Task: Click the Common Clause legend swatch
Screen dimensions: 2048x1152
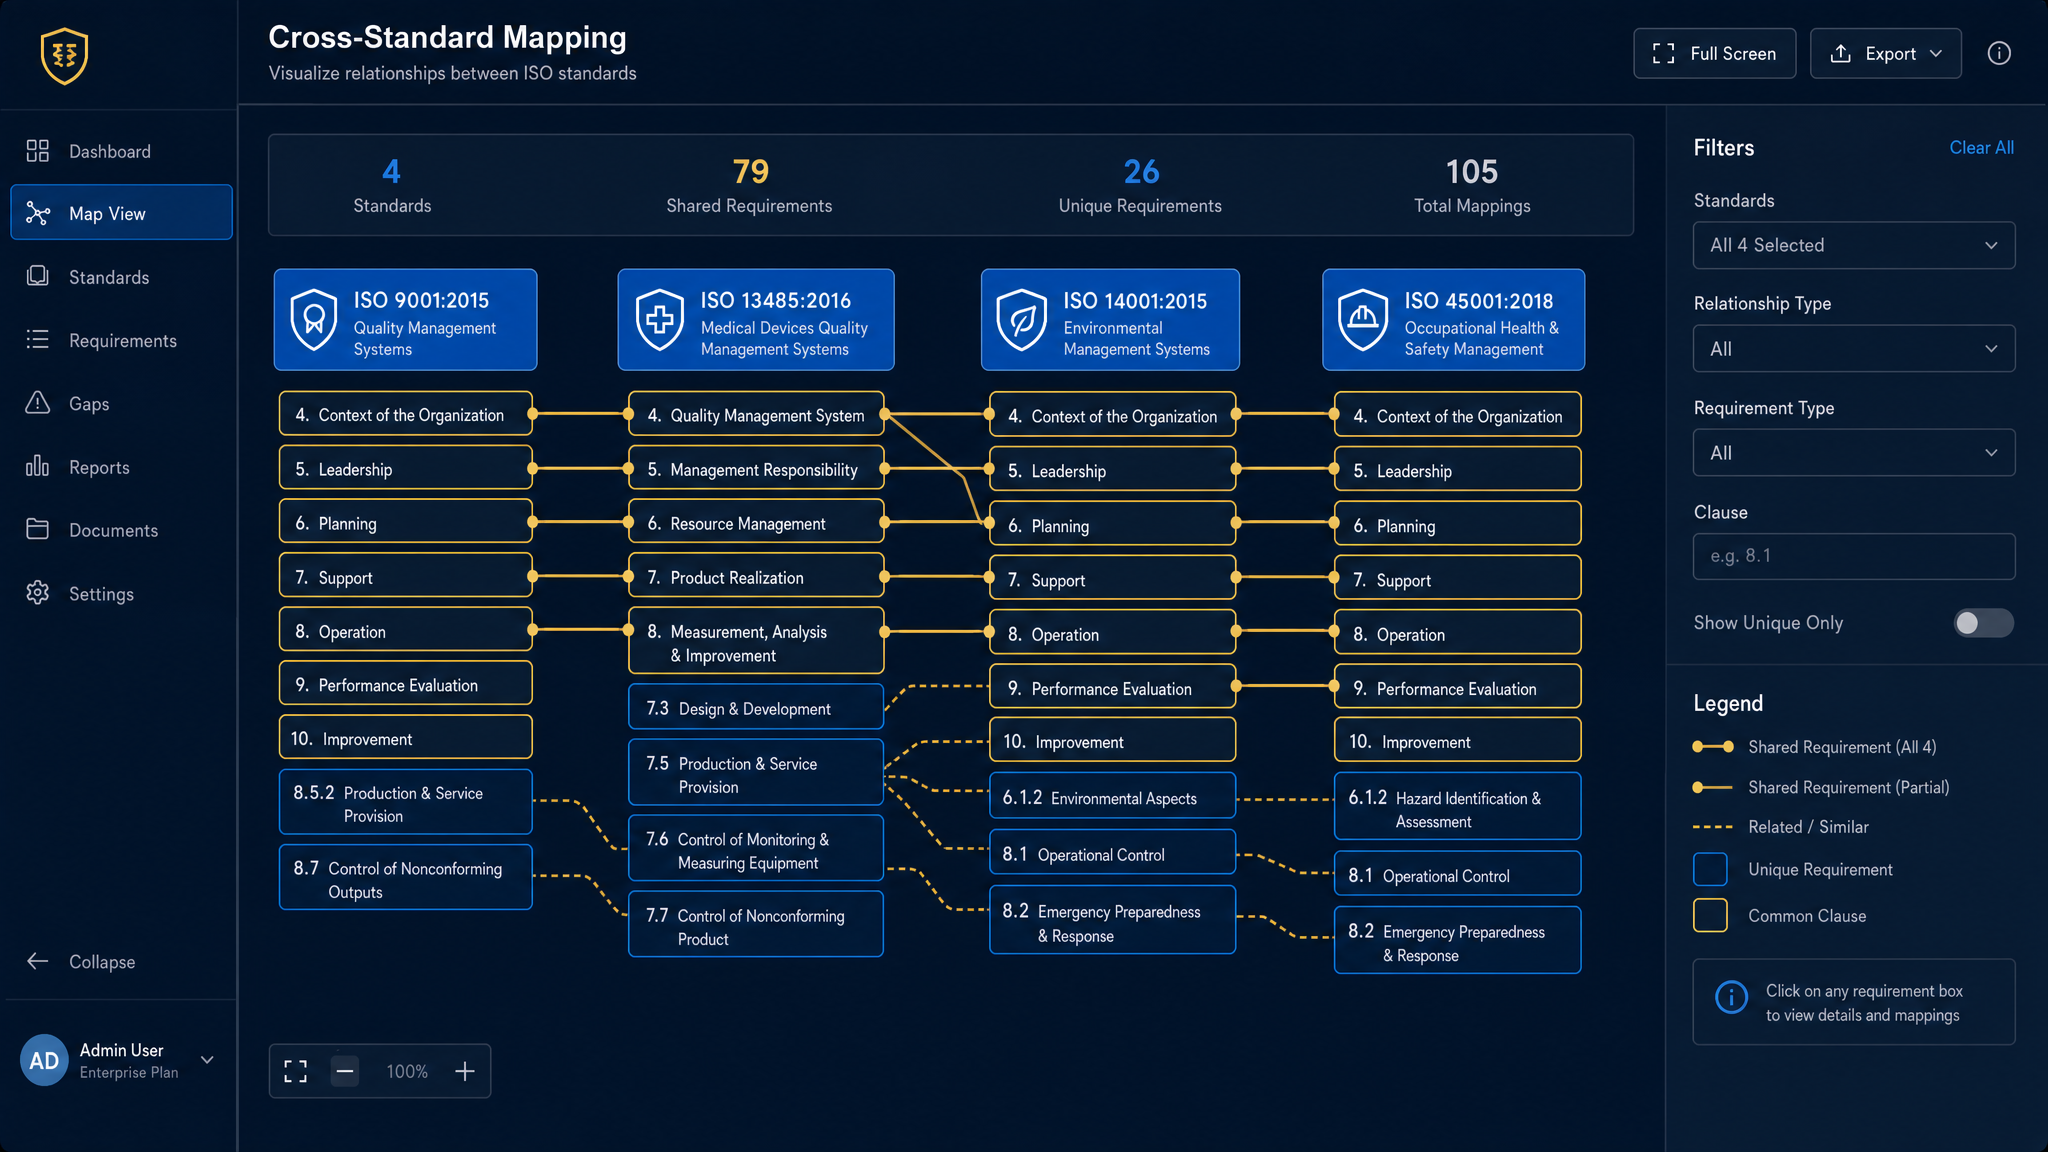Action: tap(1710, 915)
